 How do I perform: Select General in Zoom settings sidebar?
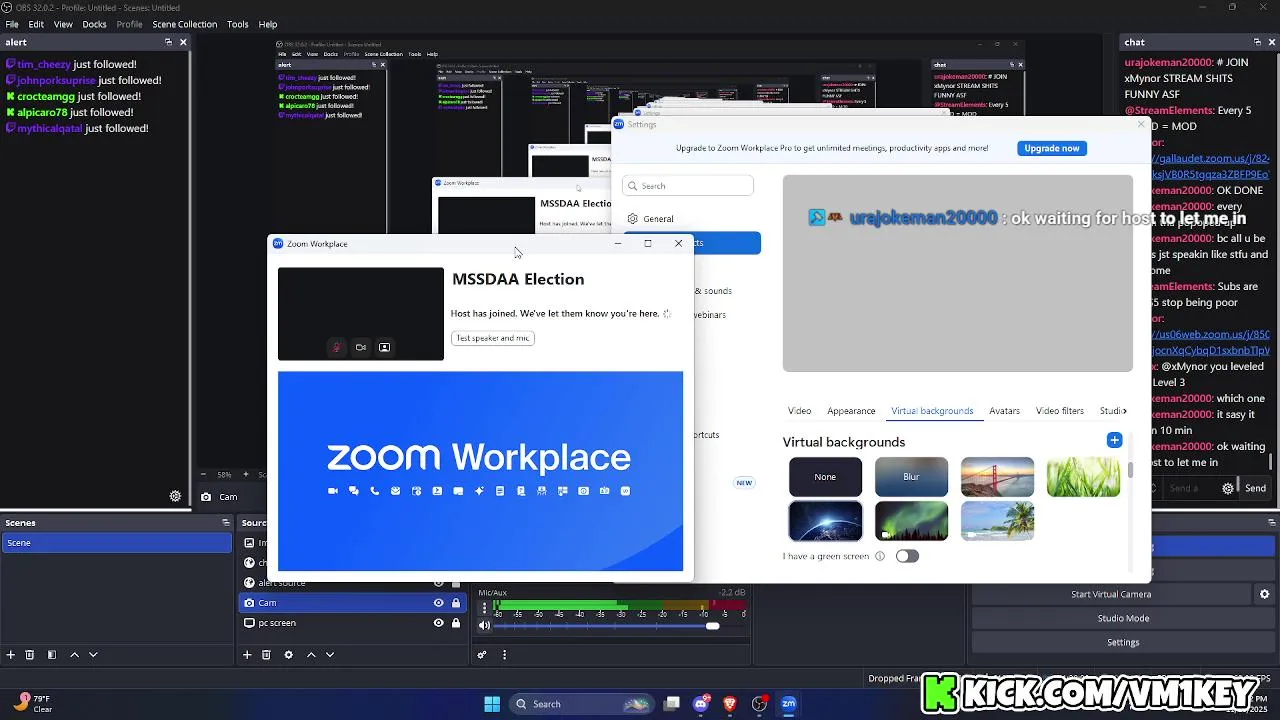(x=658, y=219)
